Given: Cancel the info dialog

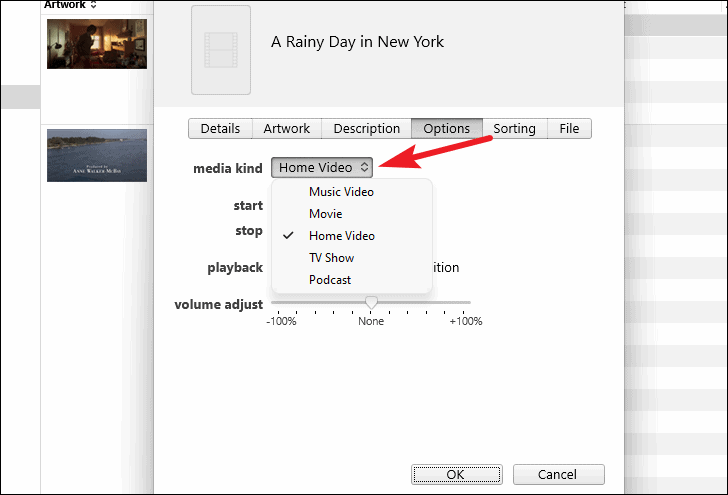Looking at the screenshot, I should 559,475.
